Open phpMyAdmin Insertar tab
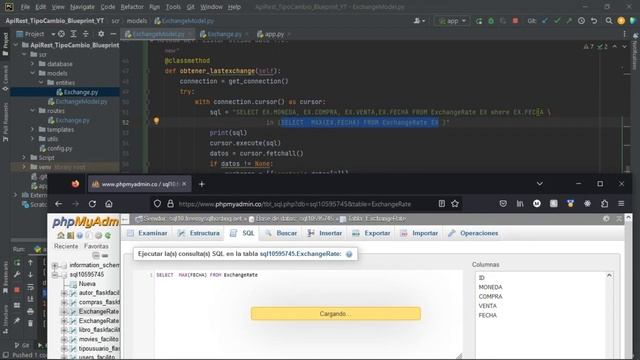Screen dimensions: 640x360 tap(324, 233)
